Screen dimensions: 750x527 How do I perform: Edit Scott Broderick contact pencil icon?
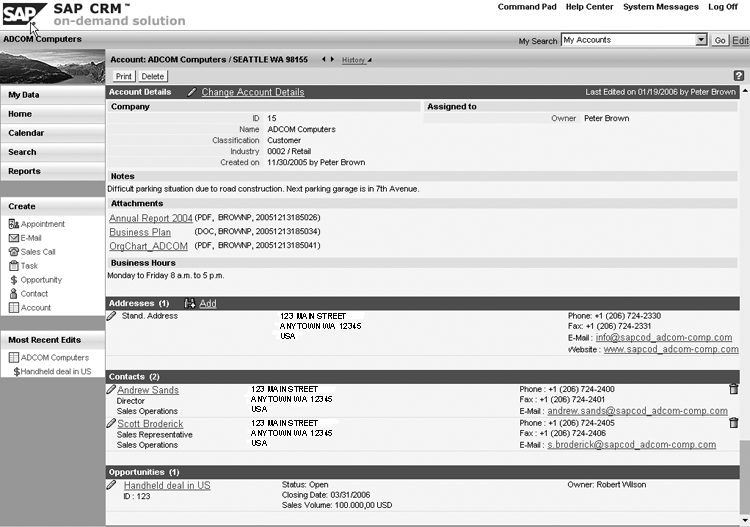tap(111, 423)
